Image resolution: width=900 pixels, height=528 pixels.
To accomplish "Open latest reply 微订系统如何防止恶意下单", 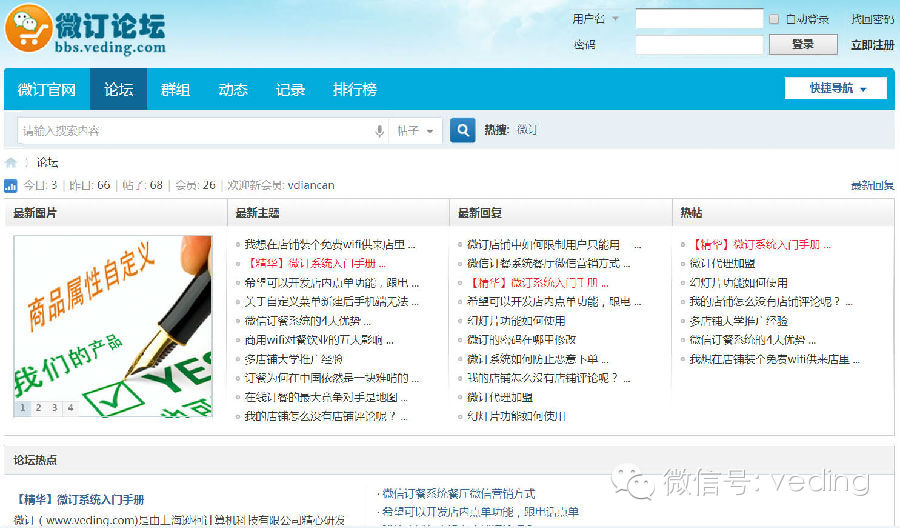I will [537, 359].
